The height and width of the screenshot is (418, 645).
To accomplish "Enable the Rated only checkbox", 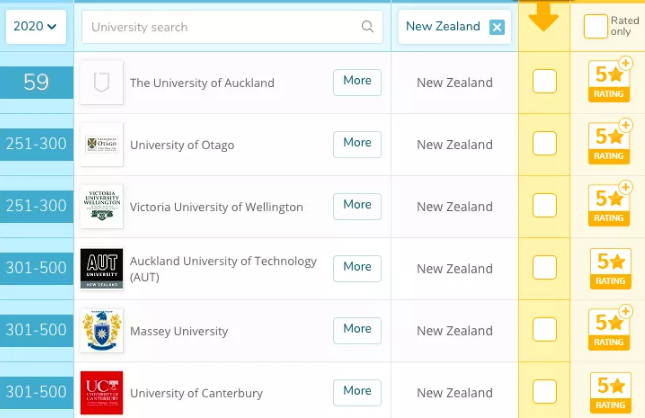I will coord(596,27).
